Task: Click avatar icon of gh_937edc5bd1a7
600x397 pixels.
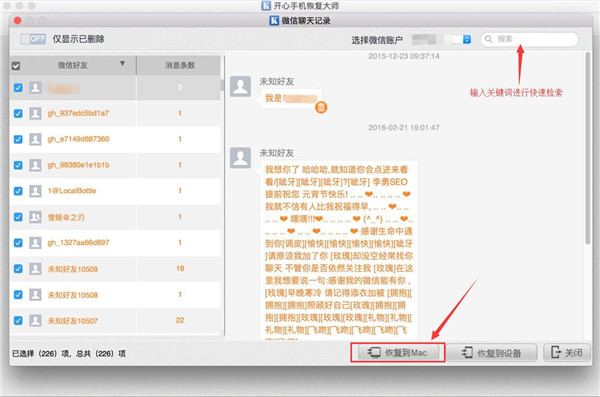Action: (35, 113)
